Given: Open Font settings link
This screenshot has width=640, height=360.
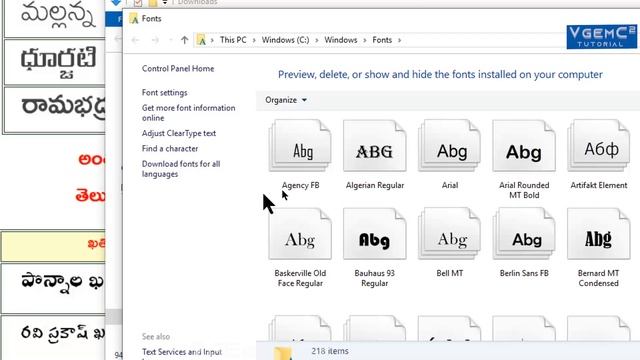Looking at the screenshot, I should 164,93.
